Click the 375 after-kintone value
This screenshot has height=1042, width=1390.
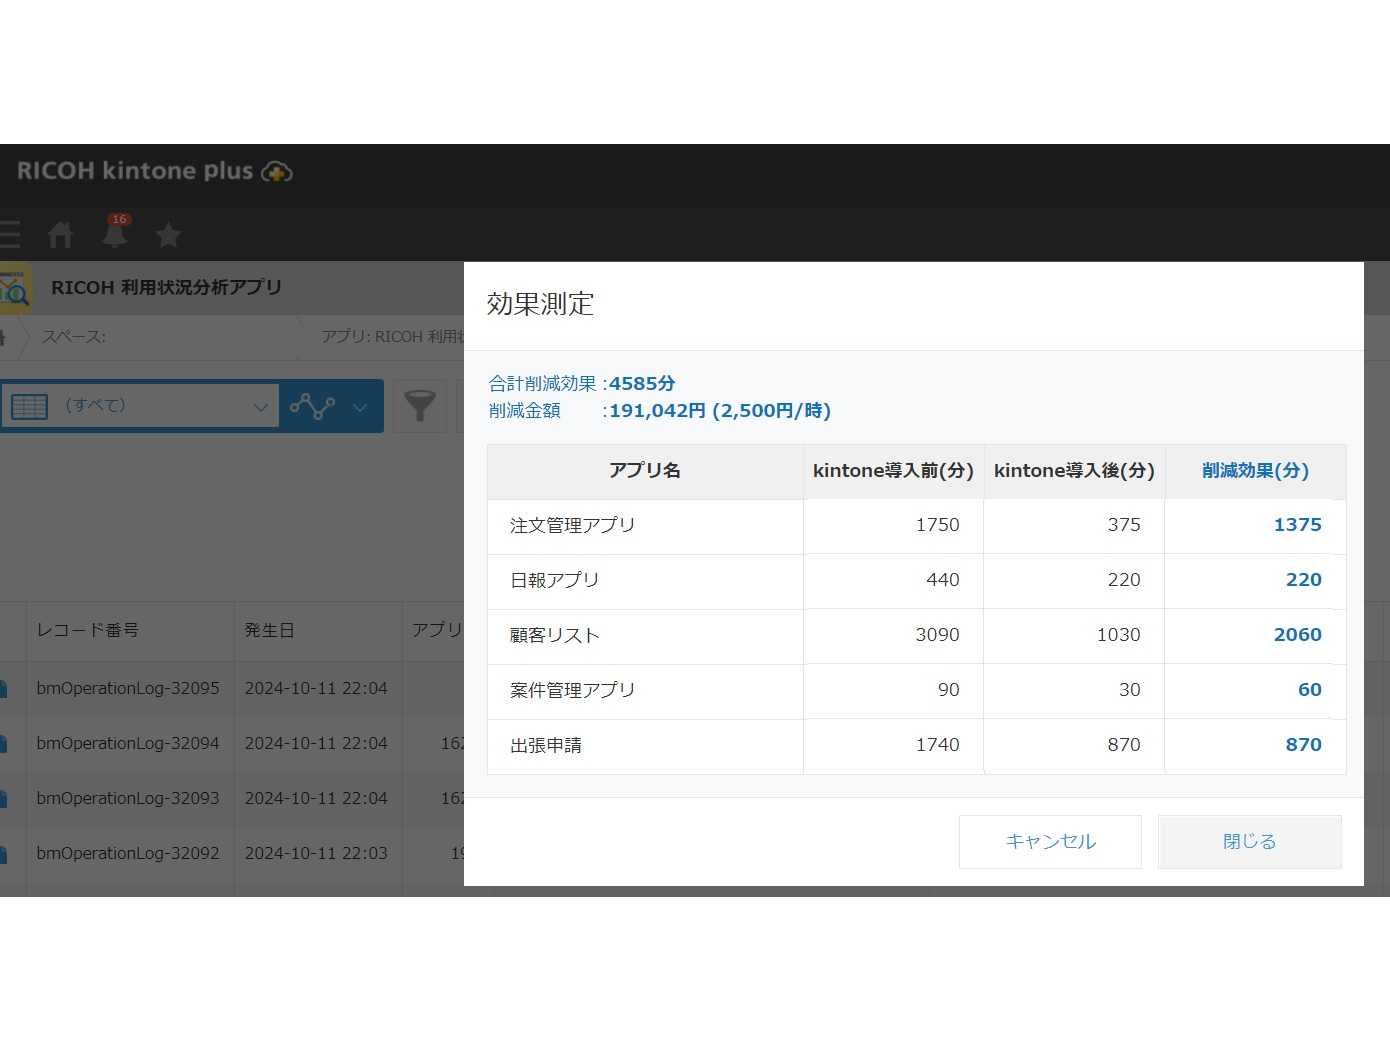point(1124,525)
